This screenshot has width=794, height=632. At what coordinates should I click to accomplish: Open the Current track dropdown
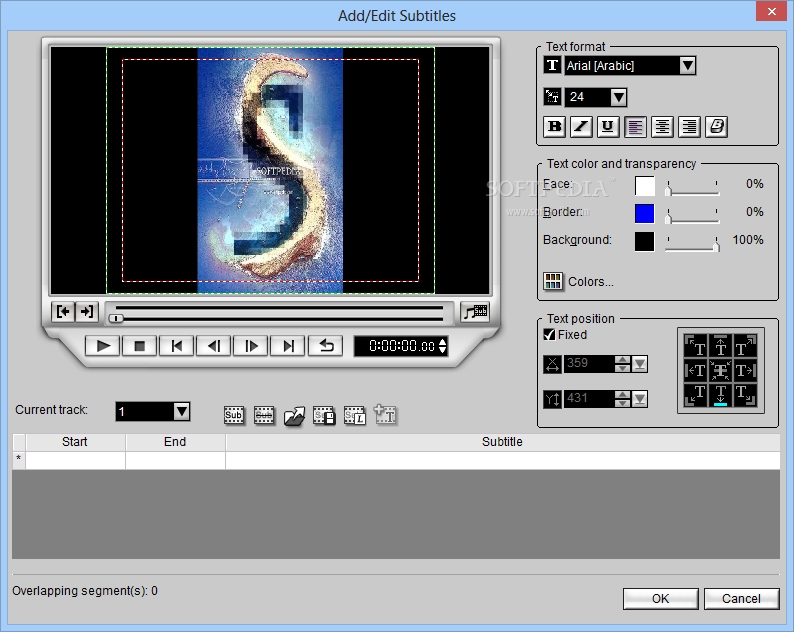[x=181, y=411]
